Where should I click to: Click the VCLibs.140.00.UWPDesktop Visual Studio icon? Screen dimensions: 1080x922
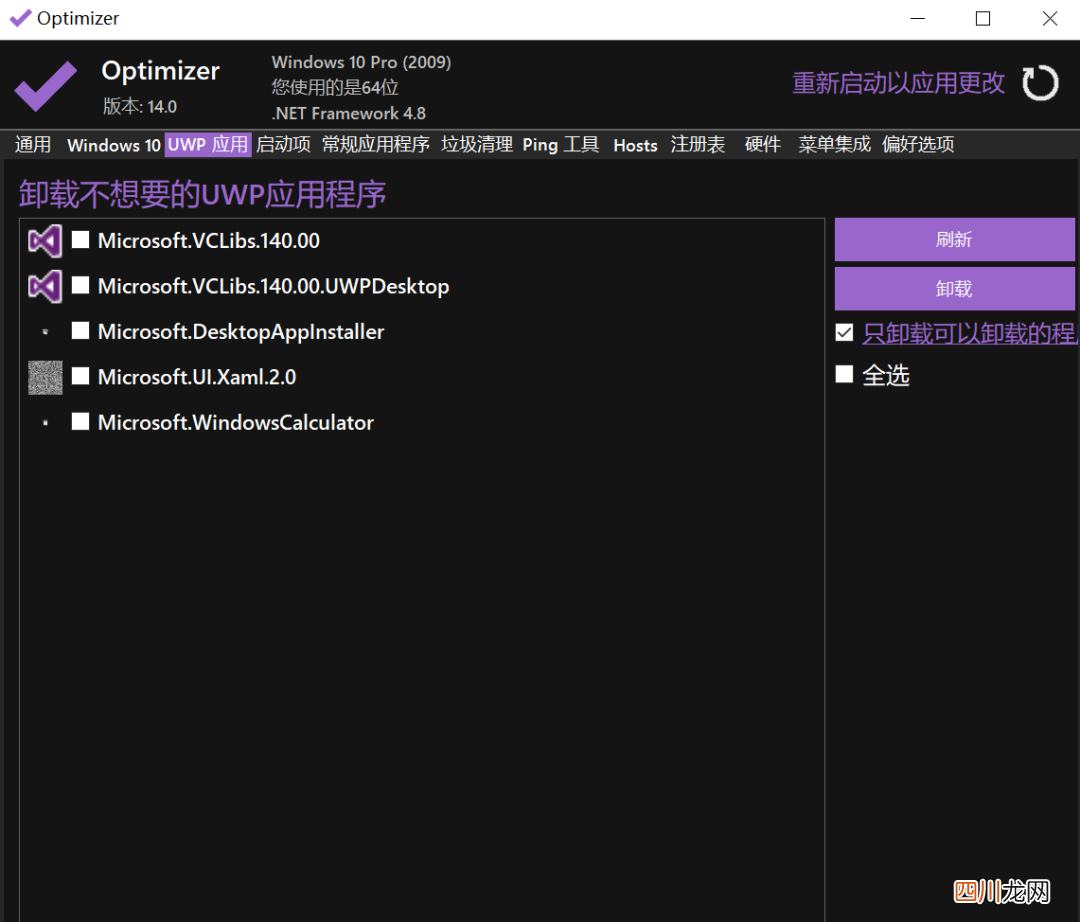point(45,286)
